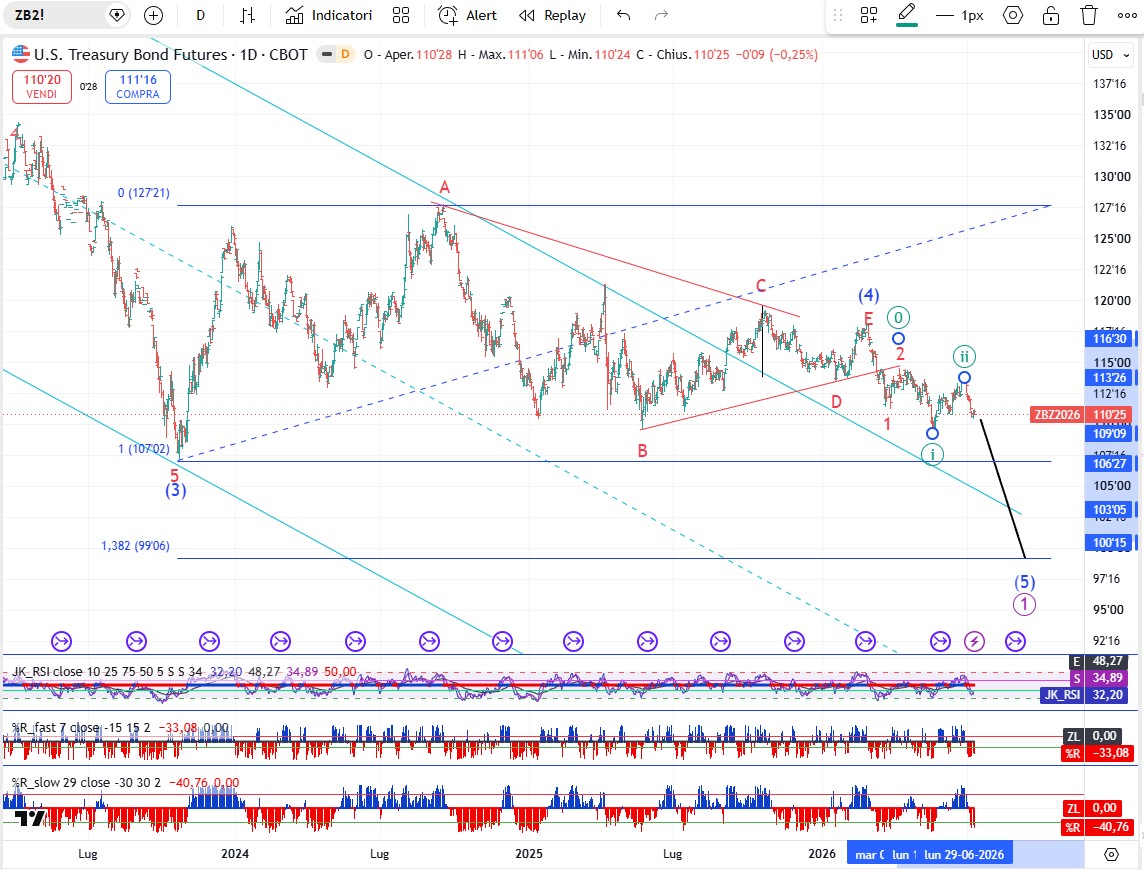Click the lun 29-06-2026 date label

point(964,854)
